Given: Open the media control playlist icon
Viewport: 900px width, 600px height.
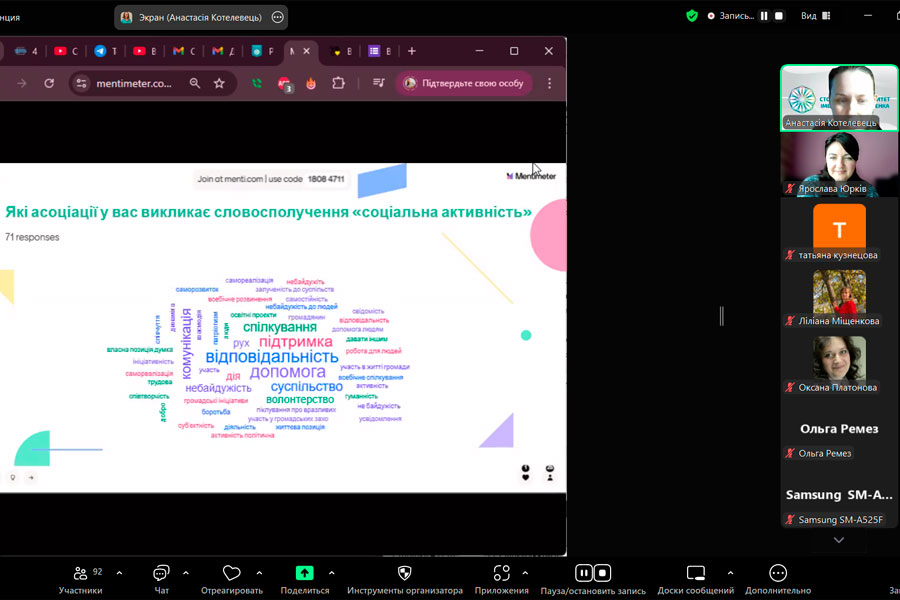Looking at the screenshot, I should point(379,83).
